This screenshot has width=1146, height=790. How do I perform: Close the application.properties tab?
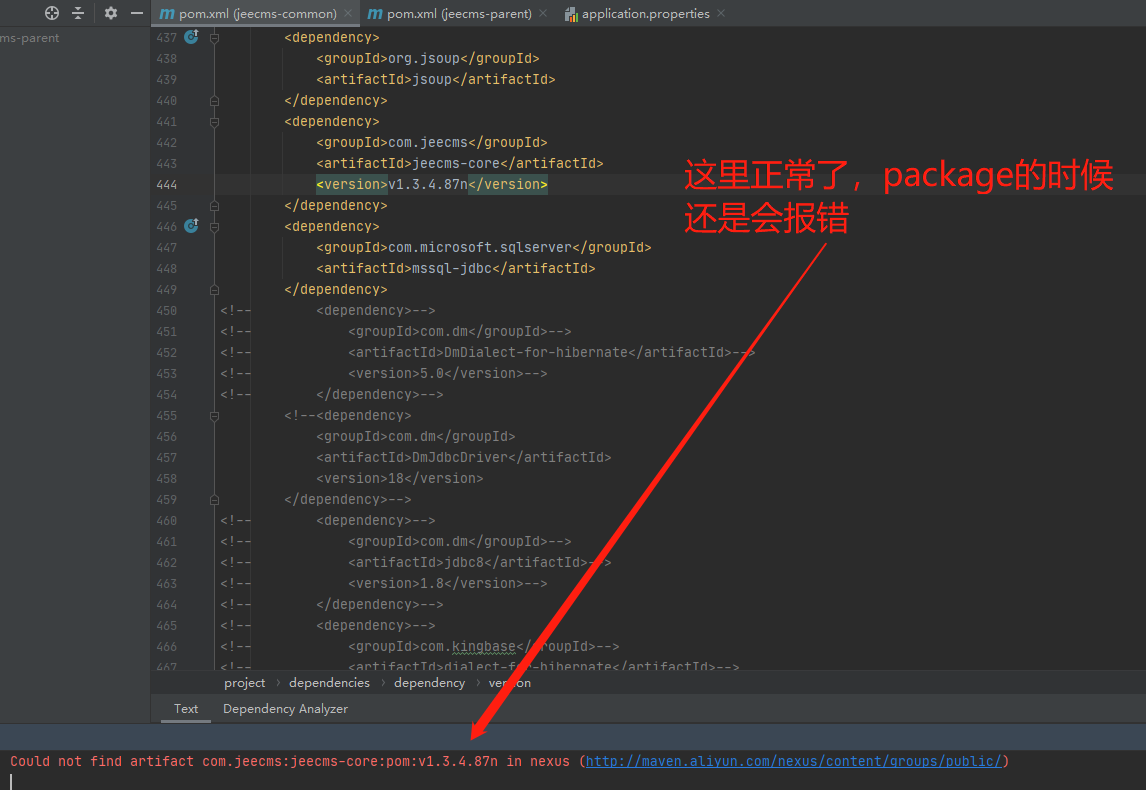click(x=721, y=13)
